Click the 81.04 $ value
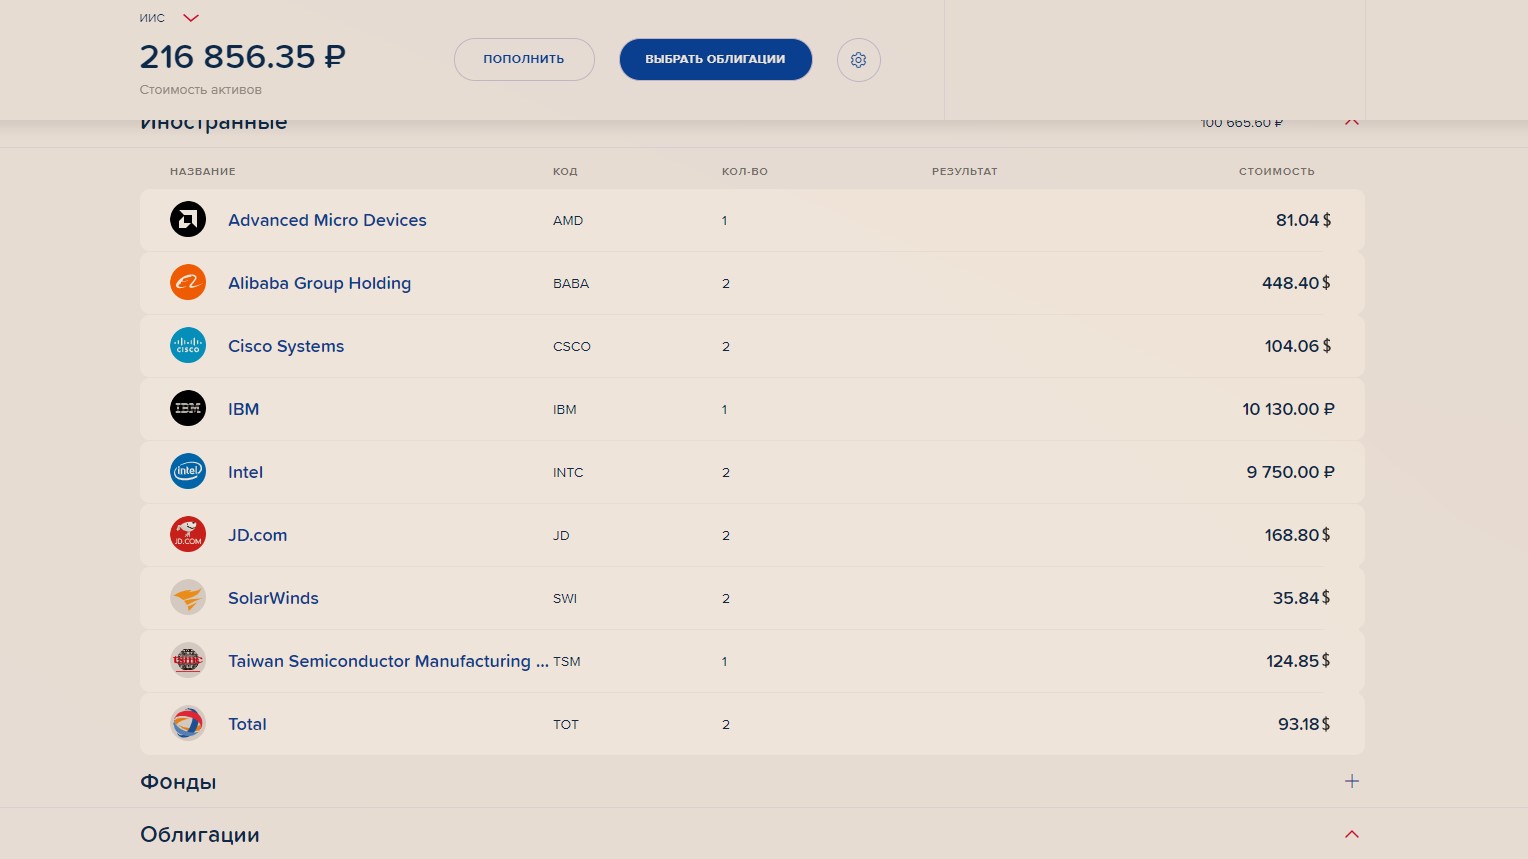Image resolution: width=1528 pixels, height=859 pixels. 1303,220
